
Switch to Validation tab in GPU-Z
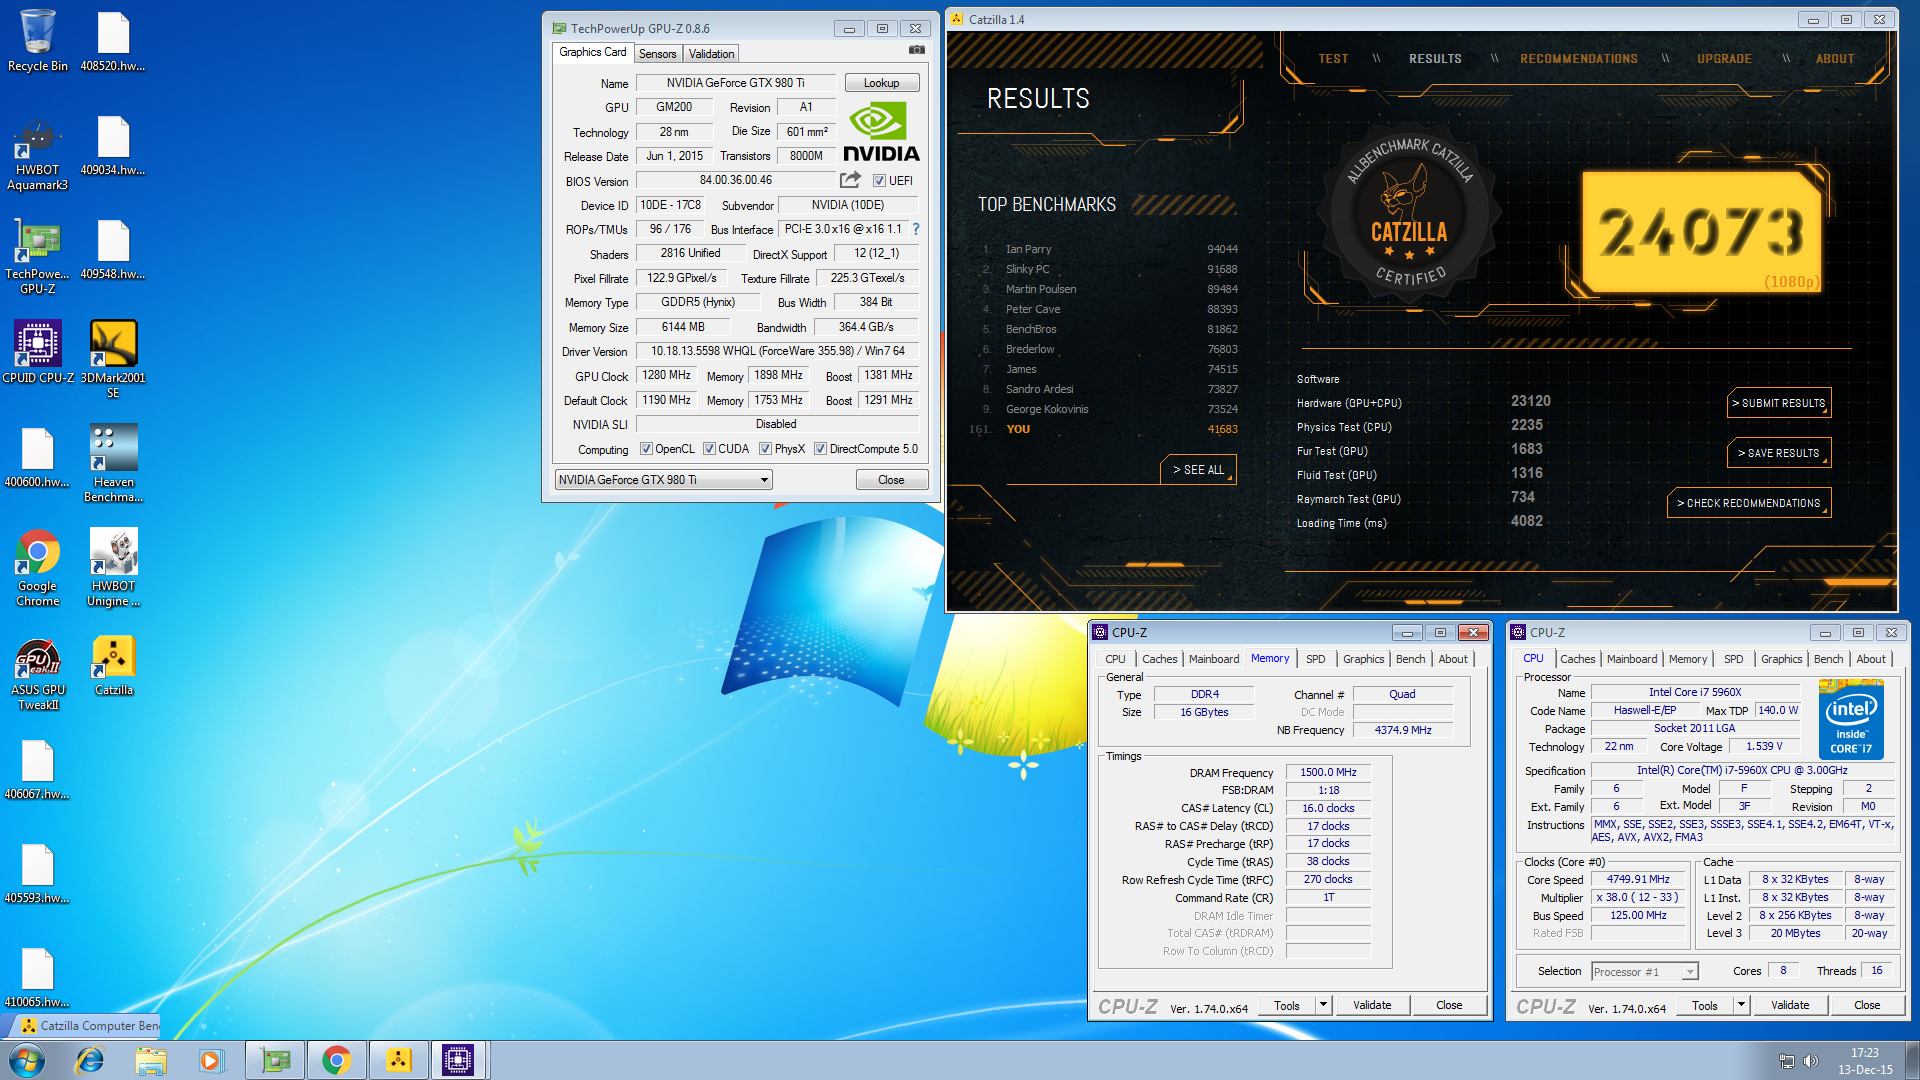[x=711, y=53]
